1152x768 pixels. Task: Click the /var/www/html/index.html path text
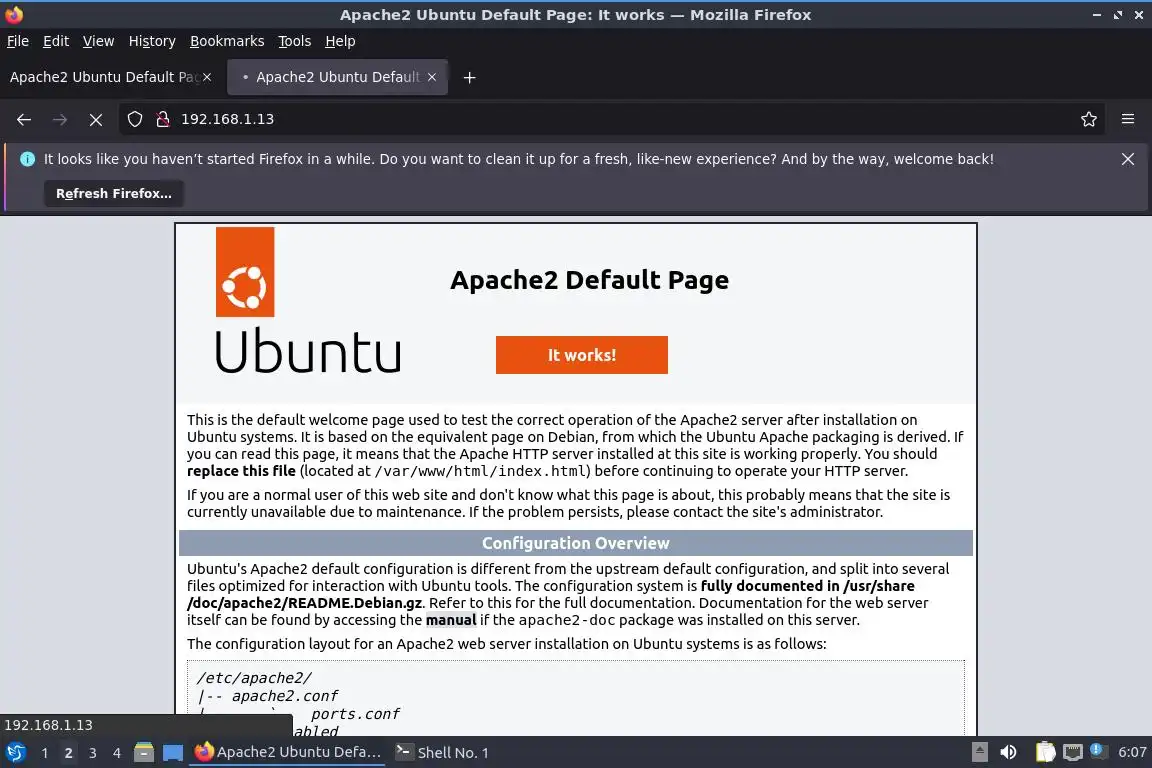482,471
